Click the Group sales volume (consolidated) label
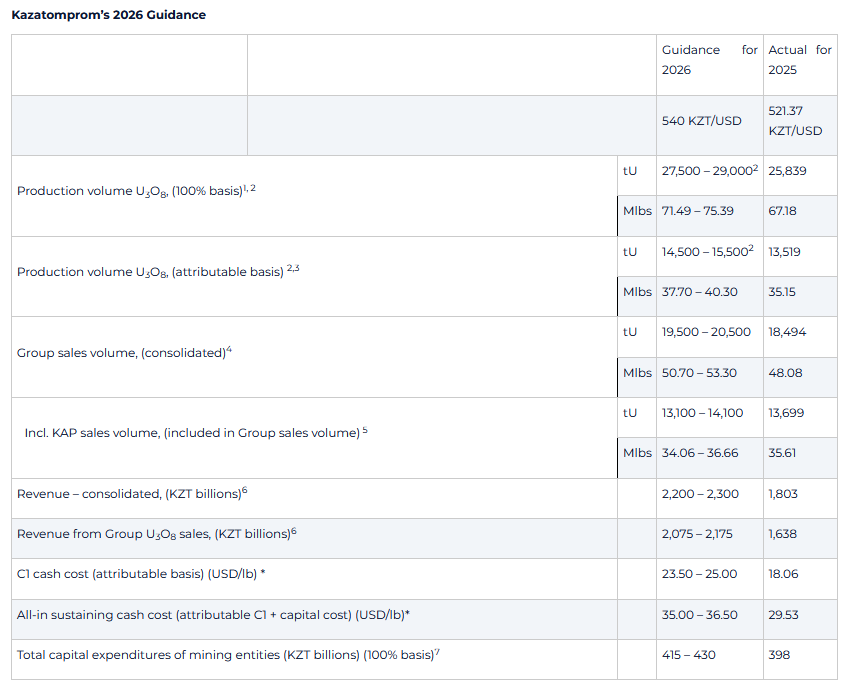The image size is (851, 683). click(x=124, y=352)
